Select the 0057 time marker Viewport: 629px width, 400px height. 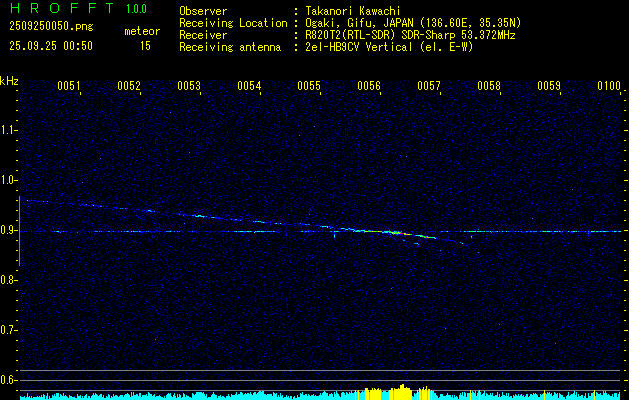[429, 87]
